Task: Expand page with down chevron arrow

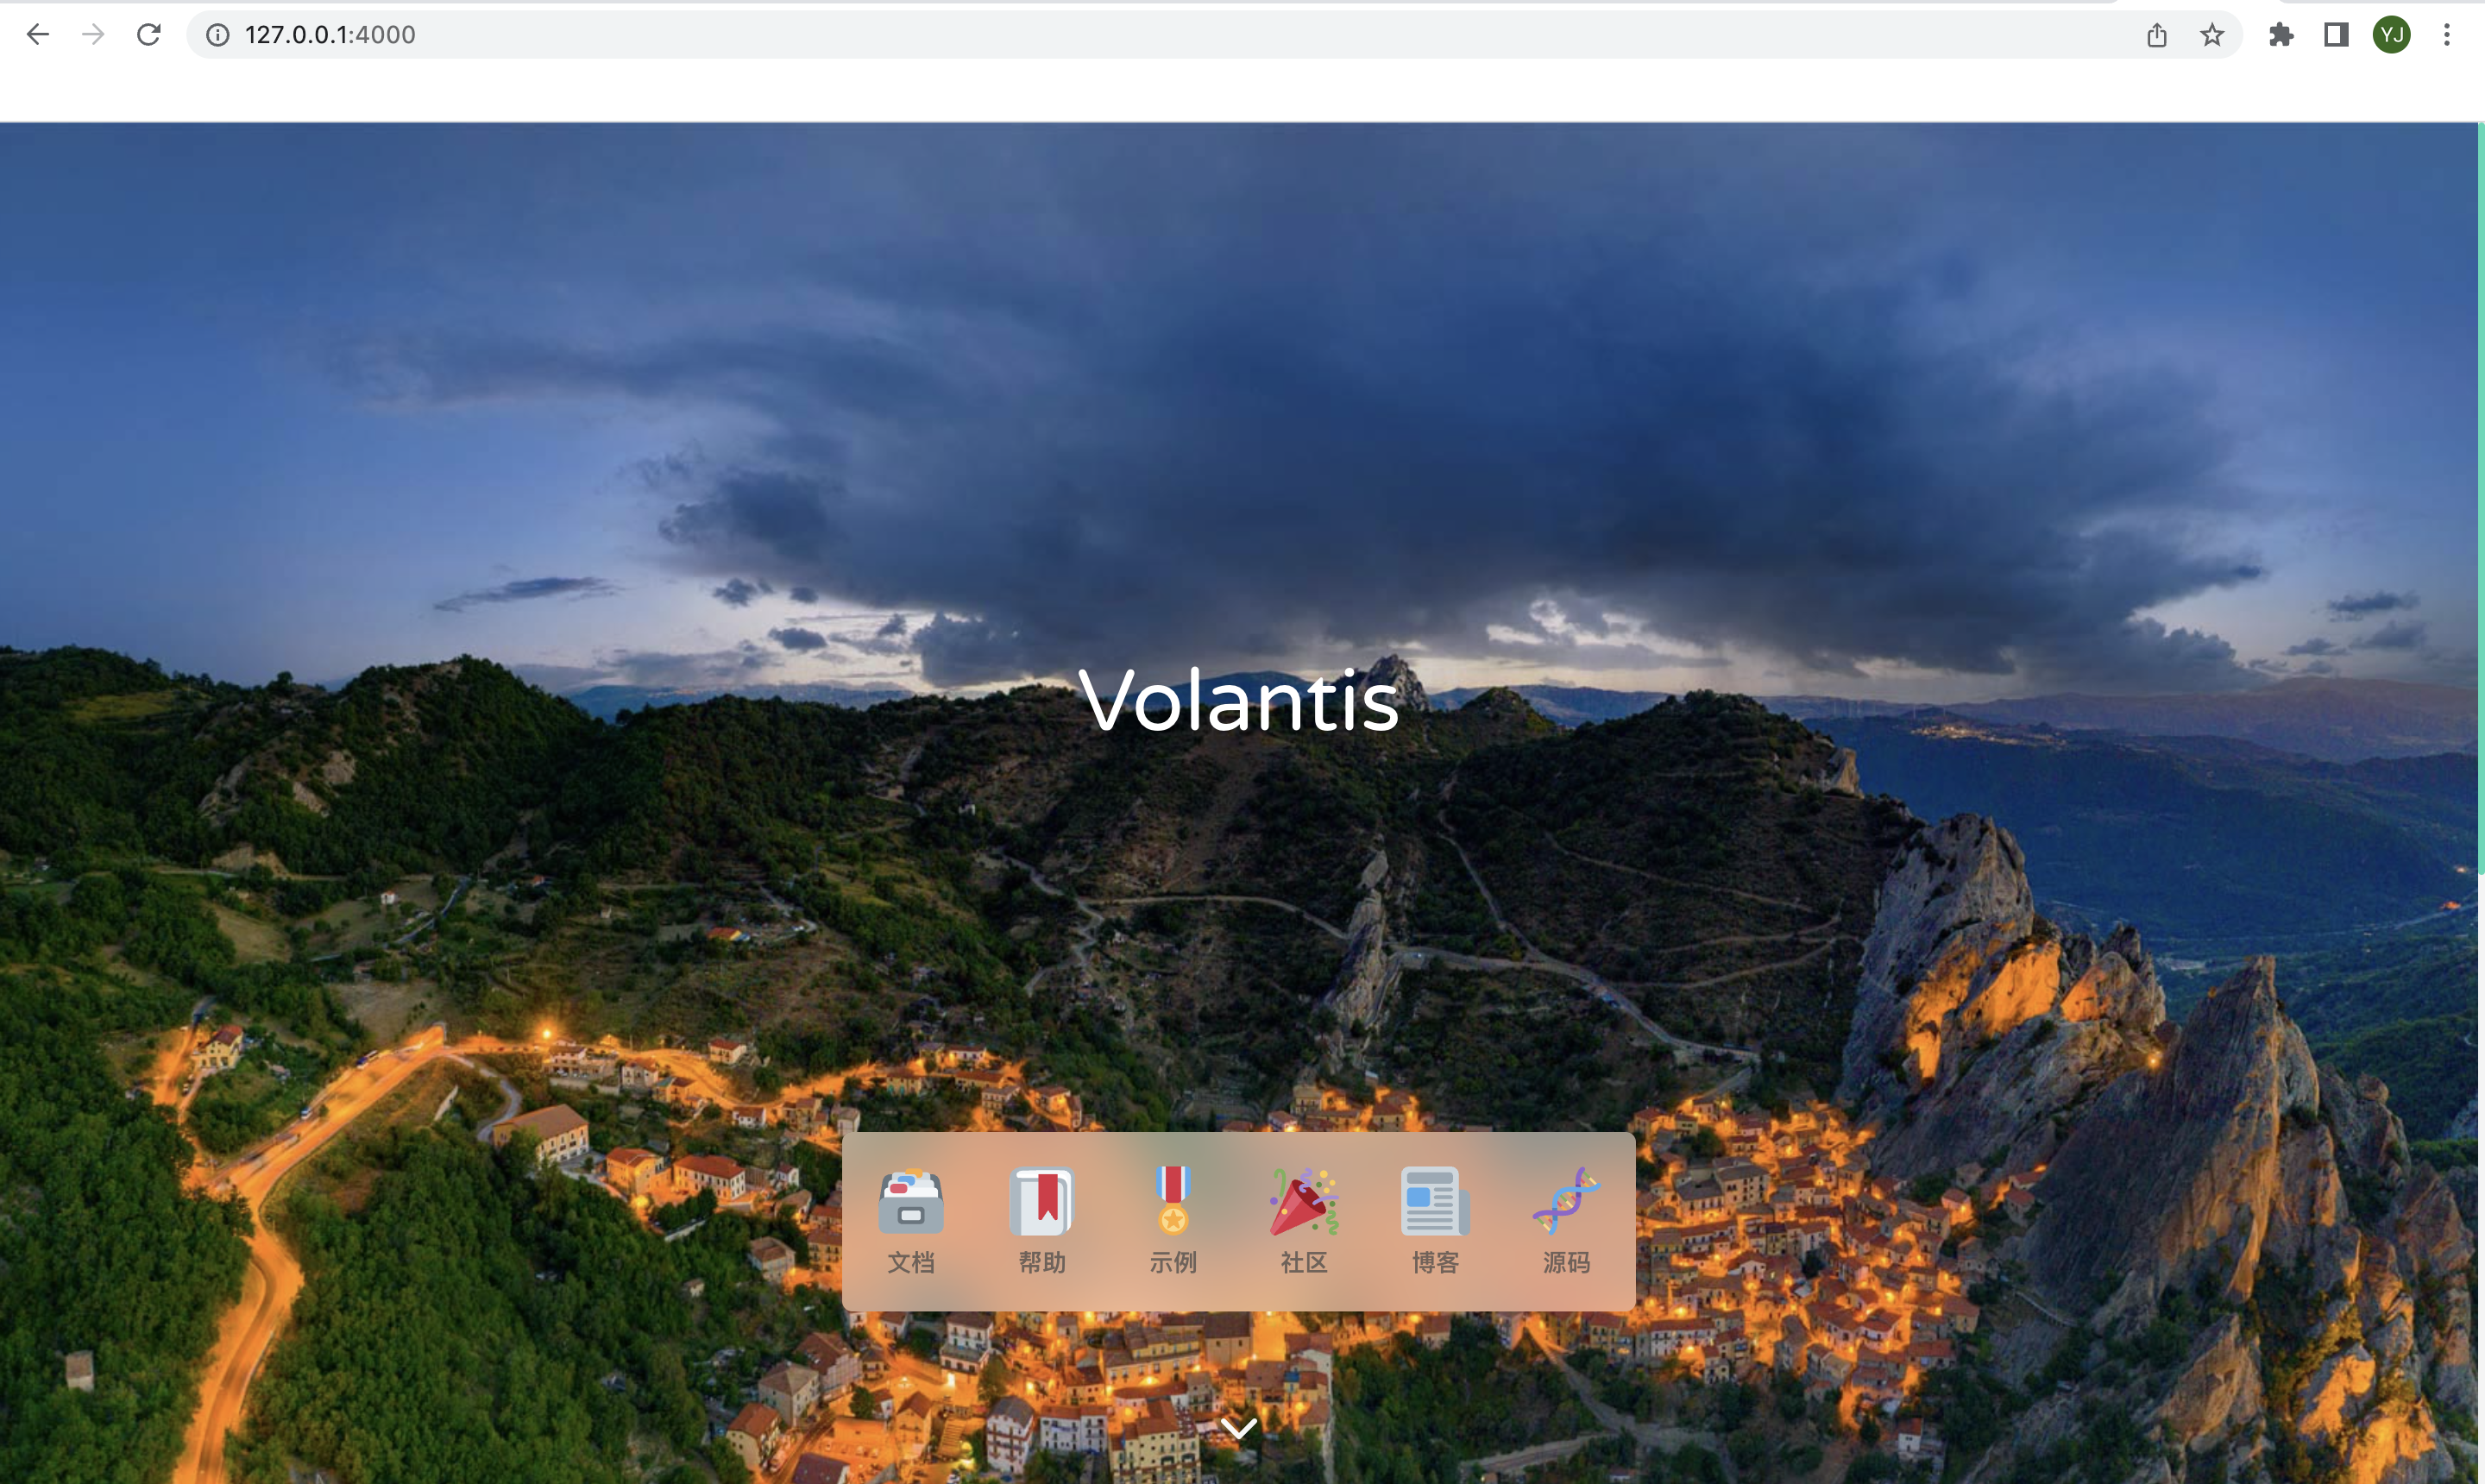Action: pyautogui.click(x=1239, y=1428)
